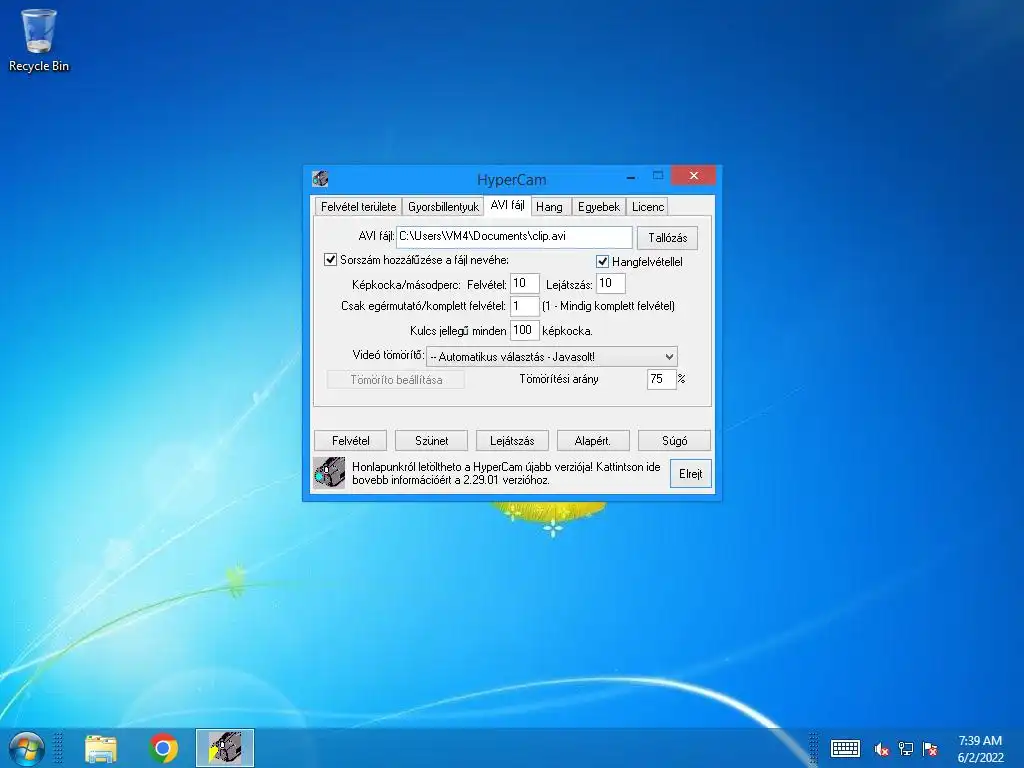Open the Egyebek tab
Viewport: 1024px width, 768px height.
tap(599, 206)
